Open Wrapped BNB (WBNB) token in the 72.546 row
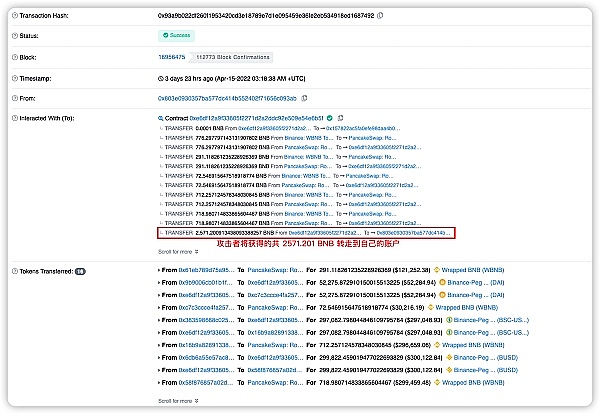This screenshot has width=600, height=414. coord(467,307)
